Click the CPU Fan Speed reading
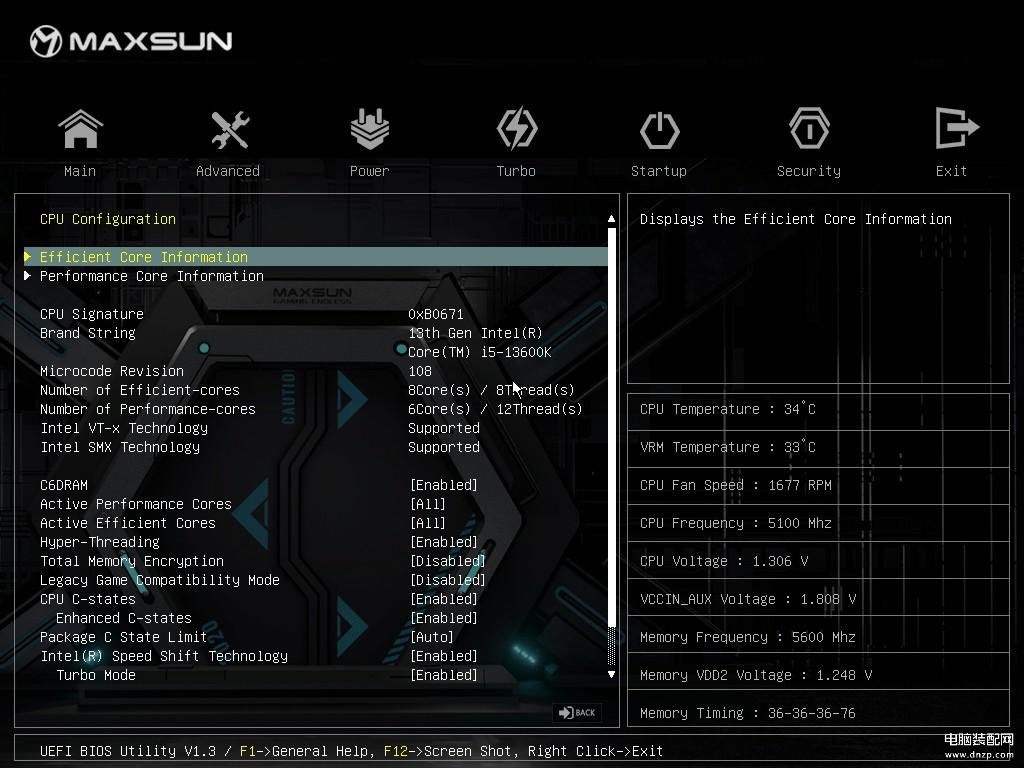 click(735, 485)
